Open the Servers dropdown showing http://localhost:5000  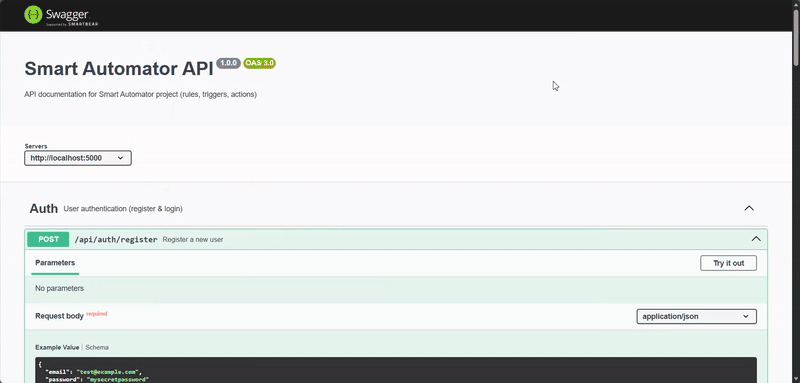pos(78,158)
